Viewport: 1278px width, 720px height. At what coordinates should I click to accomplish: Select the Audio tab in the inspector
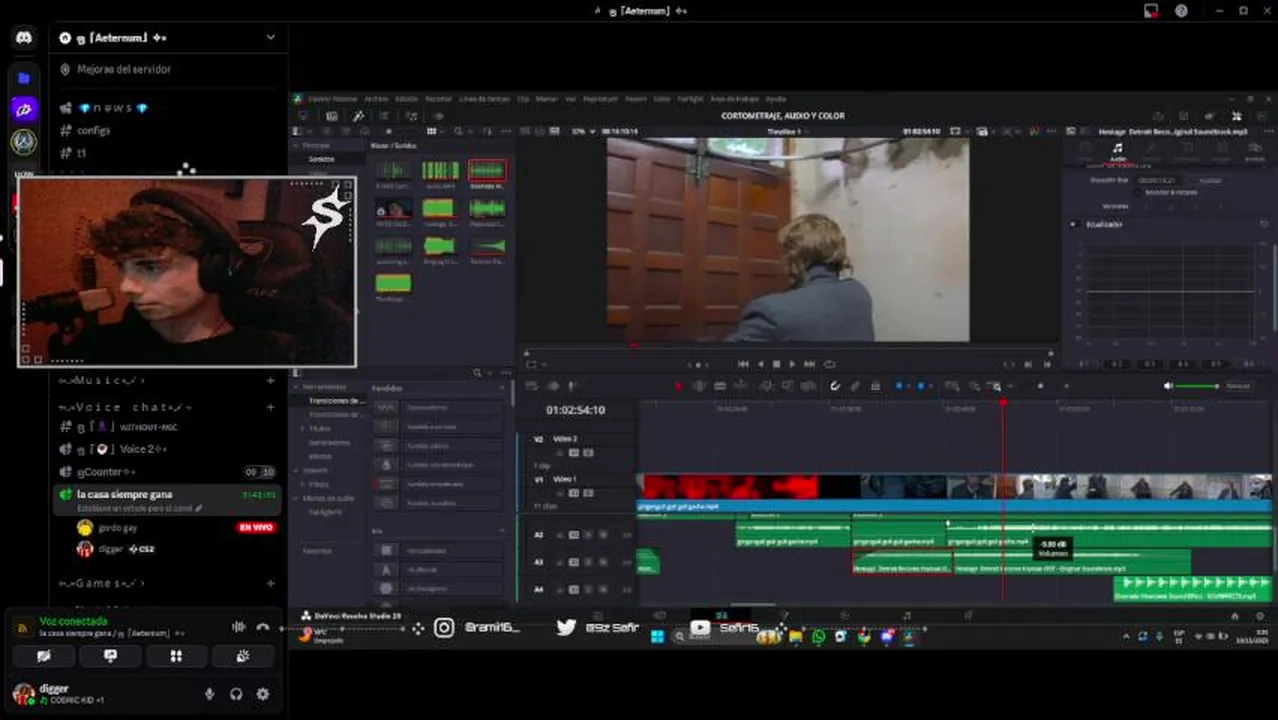point(1117,151)
